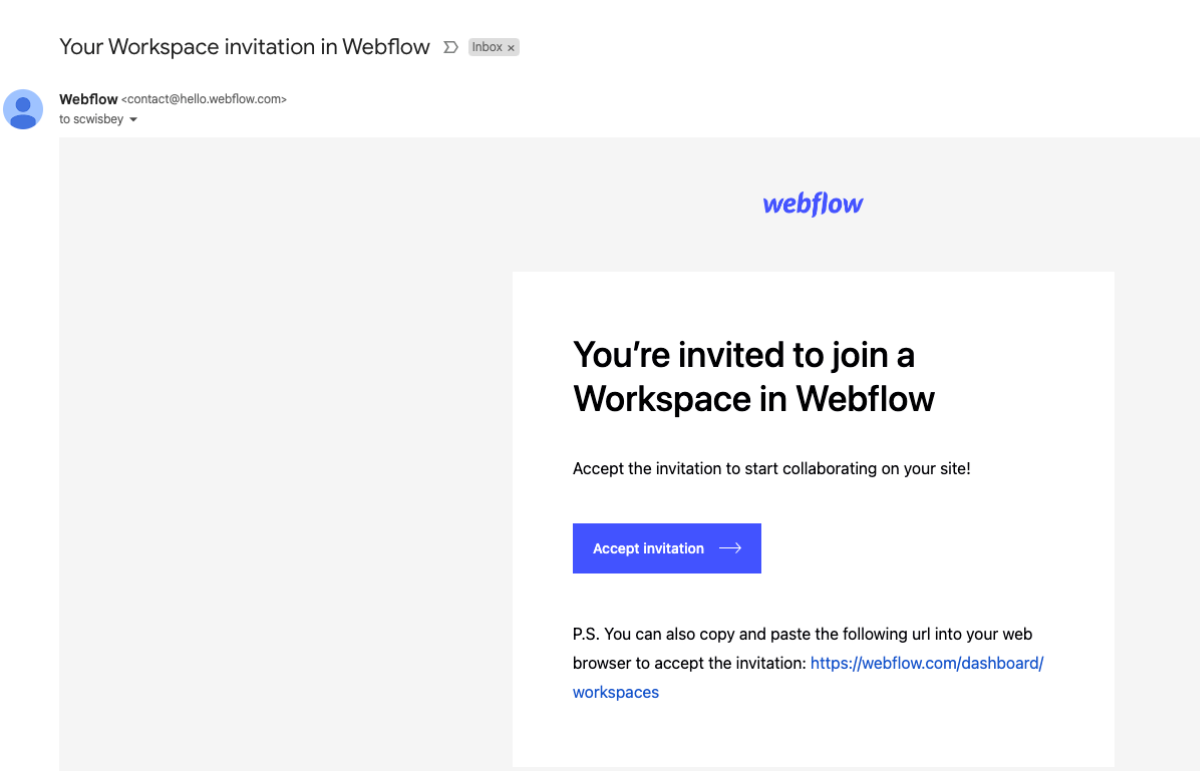
Task: Click the arrow inside the Accept invitation button
Action: click(731, 548)
